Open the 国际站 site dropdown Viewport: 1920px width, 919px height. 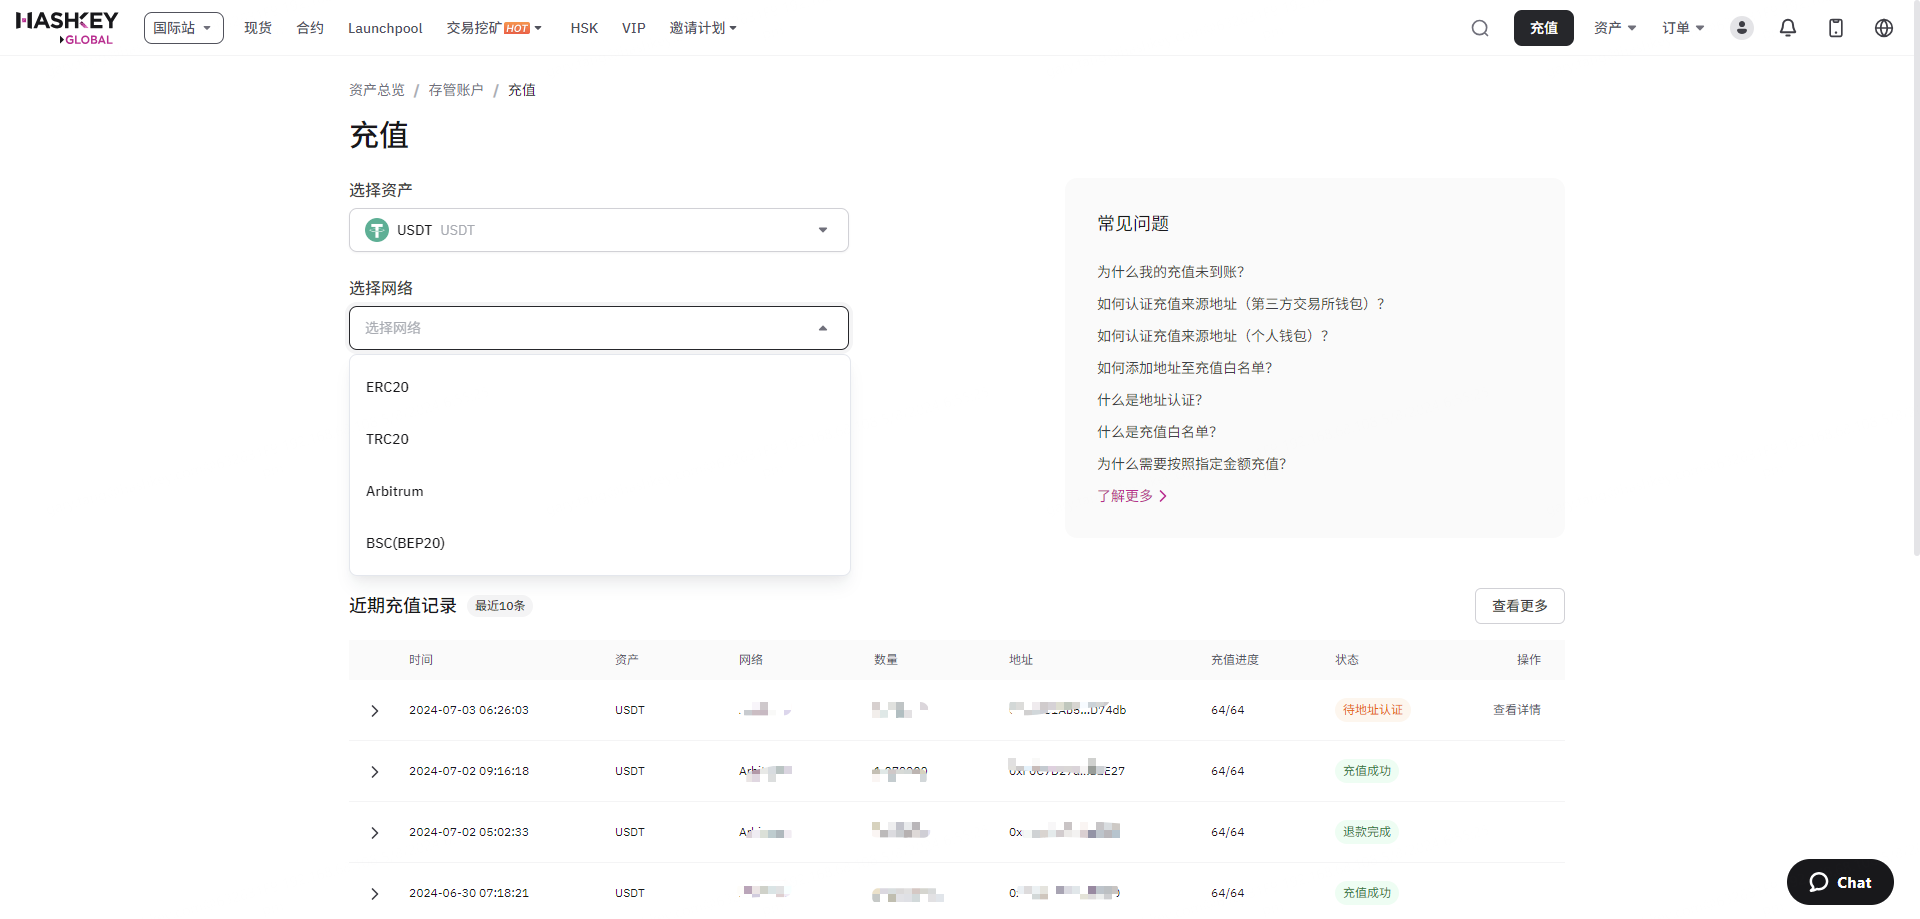coord(183,28)
